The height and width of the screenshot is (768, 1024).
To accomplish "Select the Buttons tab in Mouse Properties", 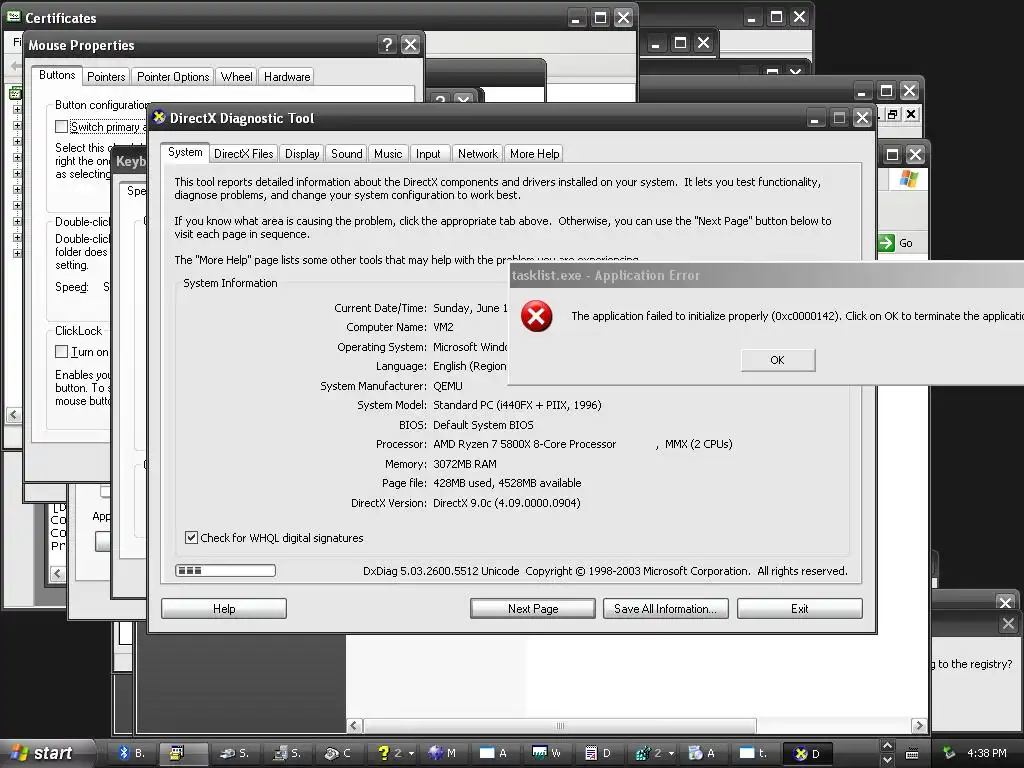I will tap(57, 75).
